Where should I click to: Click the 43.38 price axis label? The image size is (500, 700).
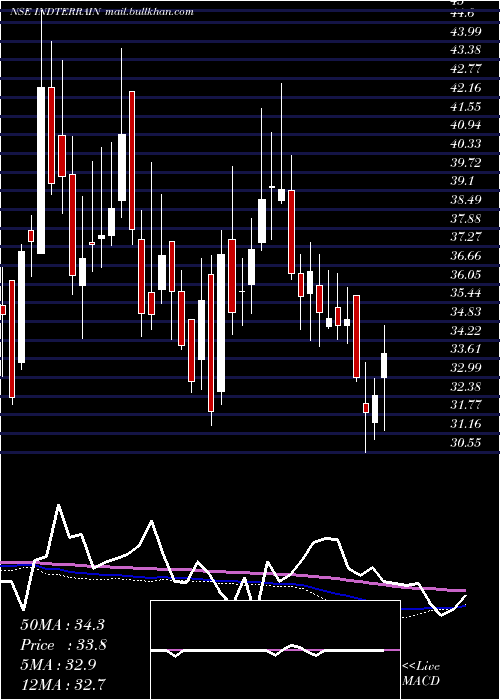[x=466, y=50]
